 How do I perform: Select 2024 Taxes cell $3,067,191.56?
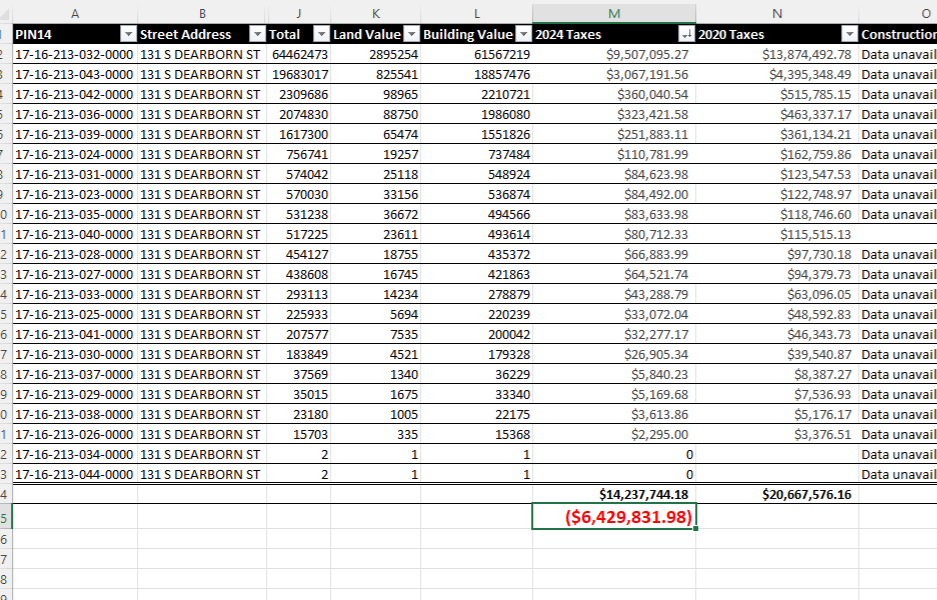point(614,74)
